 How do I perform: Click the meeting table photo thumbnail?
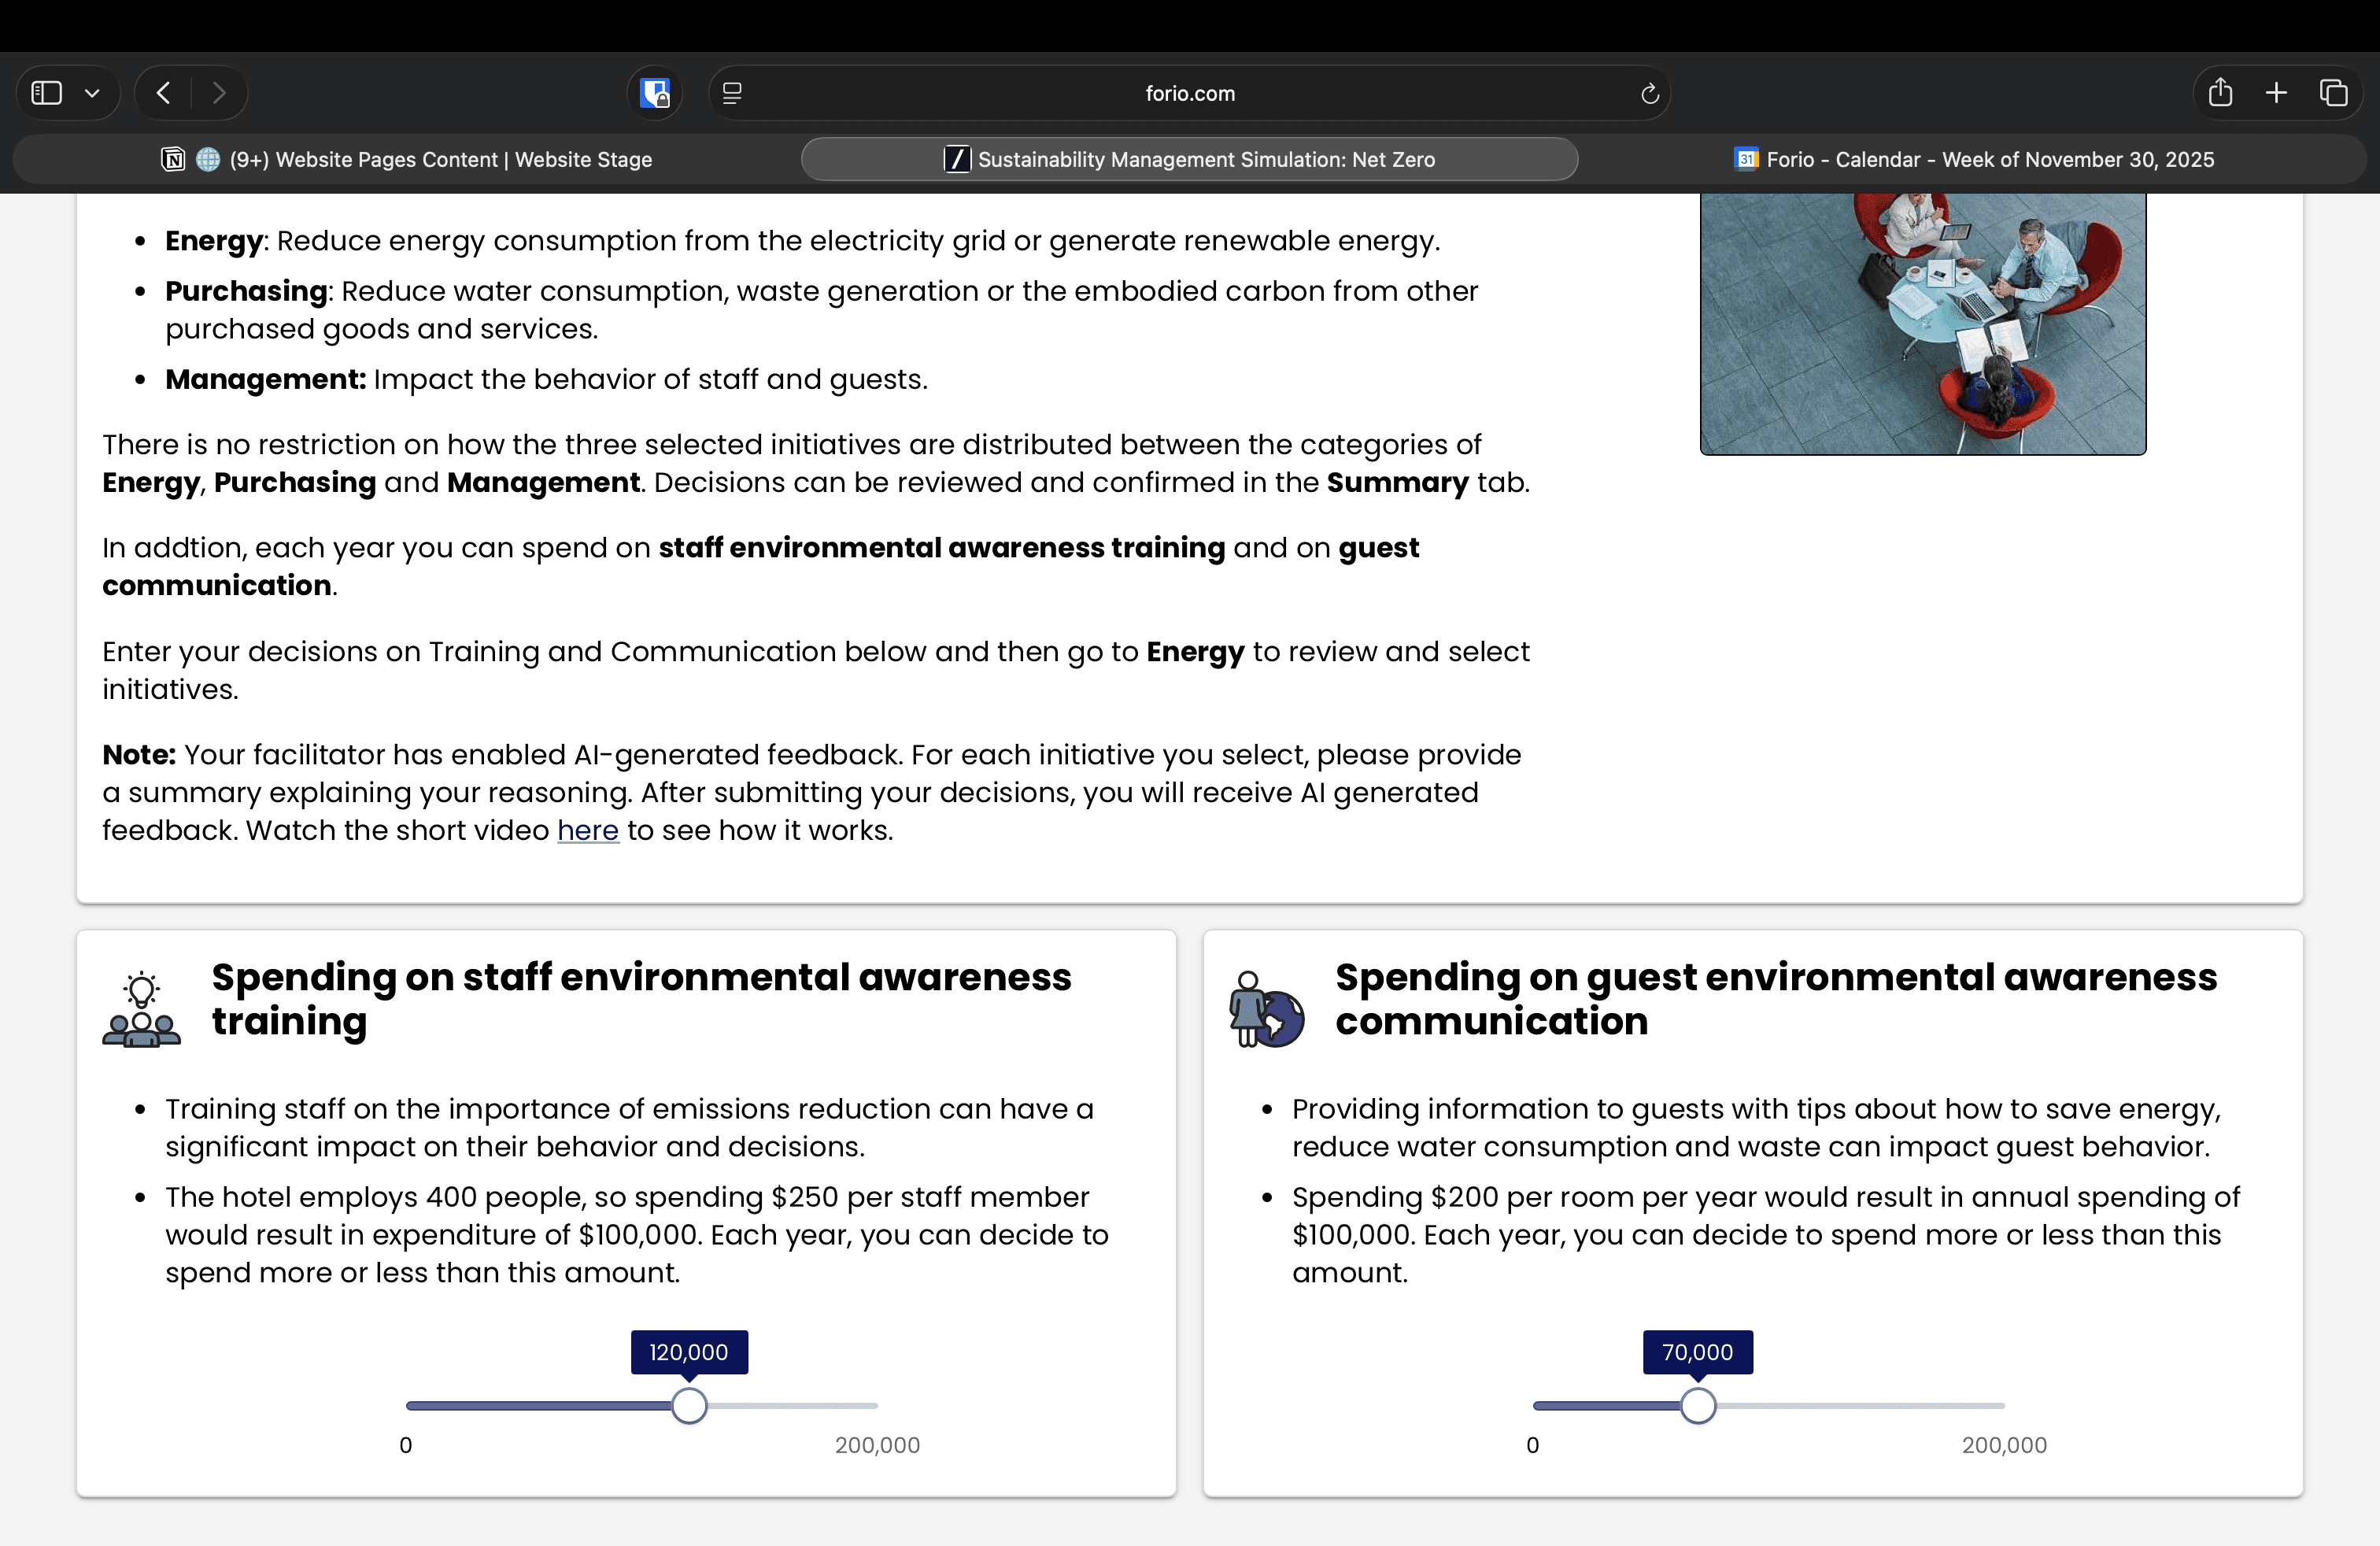pyautogui.click(x=1922, y=323)
